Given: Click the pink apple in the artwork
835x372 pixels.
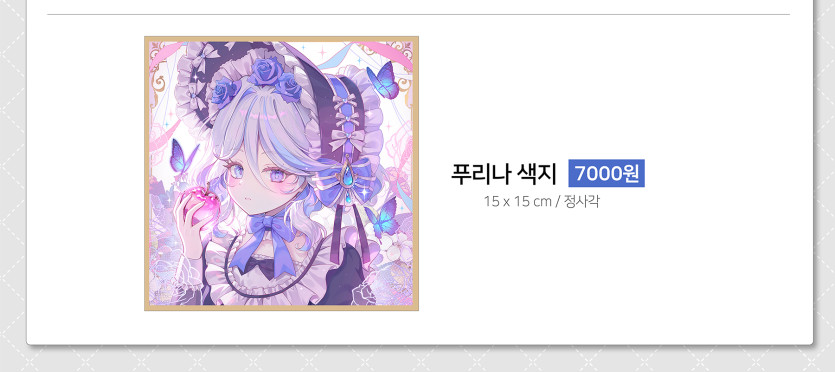Looking at the screenshot, I should (x=202, y=206).
